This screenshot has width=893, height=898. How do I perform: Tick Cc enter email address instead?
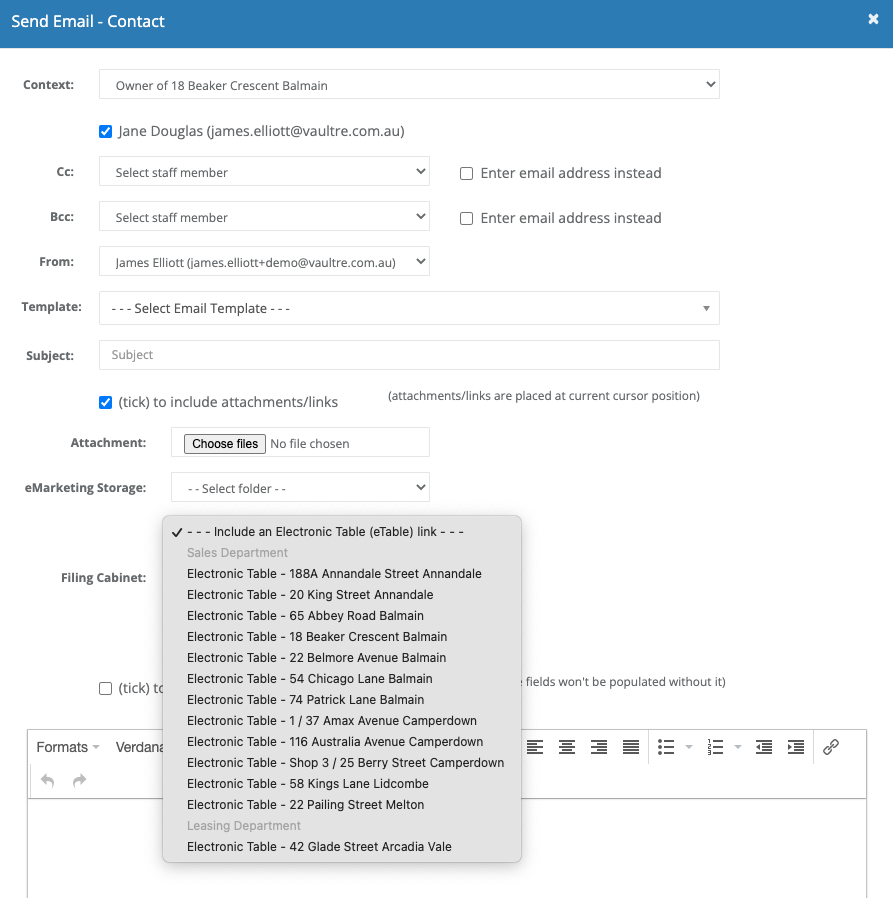(466, 174)
